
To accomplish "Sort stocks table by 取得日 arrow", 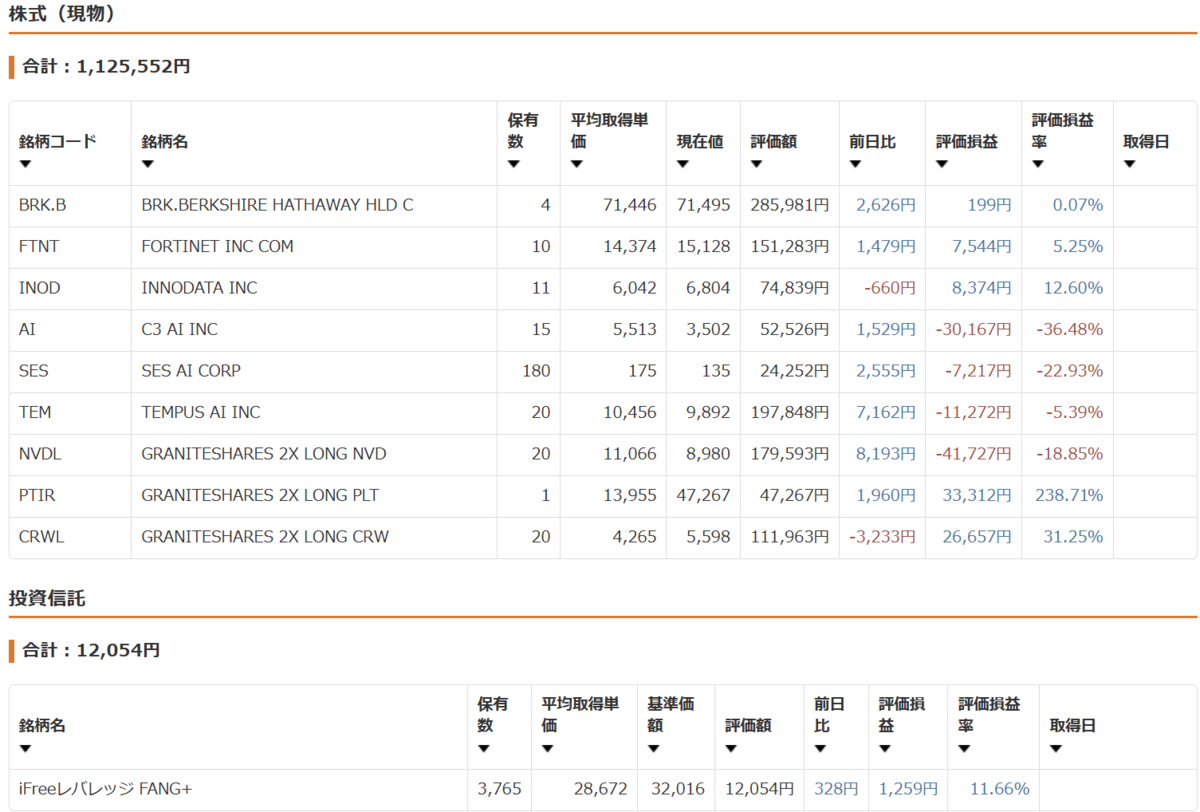I will click(1129, 165).
